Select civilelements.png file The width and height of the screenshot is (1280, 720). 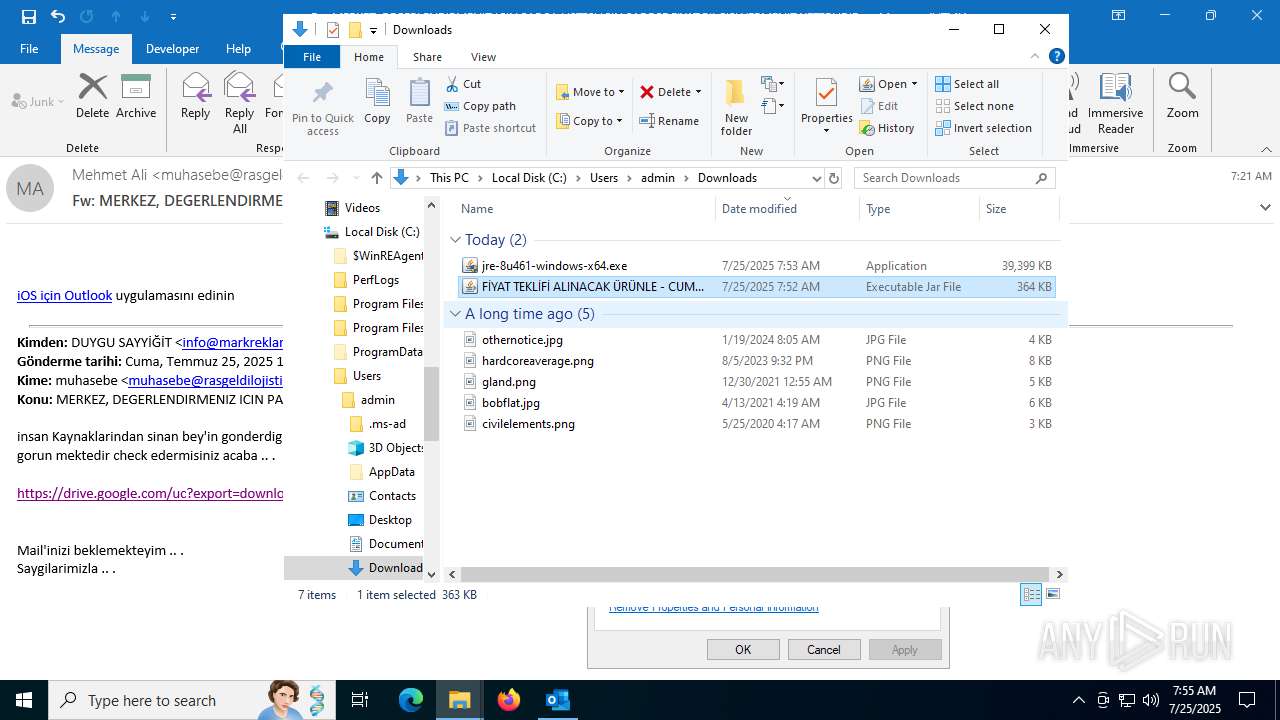tap(528, 424)
